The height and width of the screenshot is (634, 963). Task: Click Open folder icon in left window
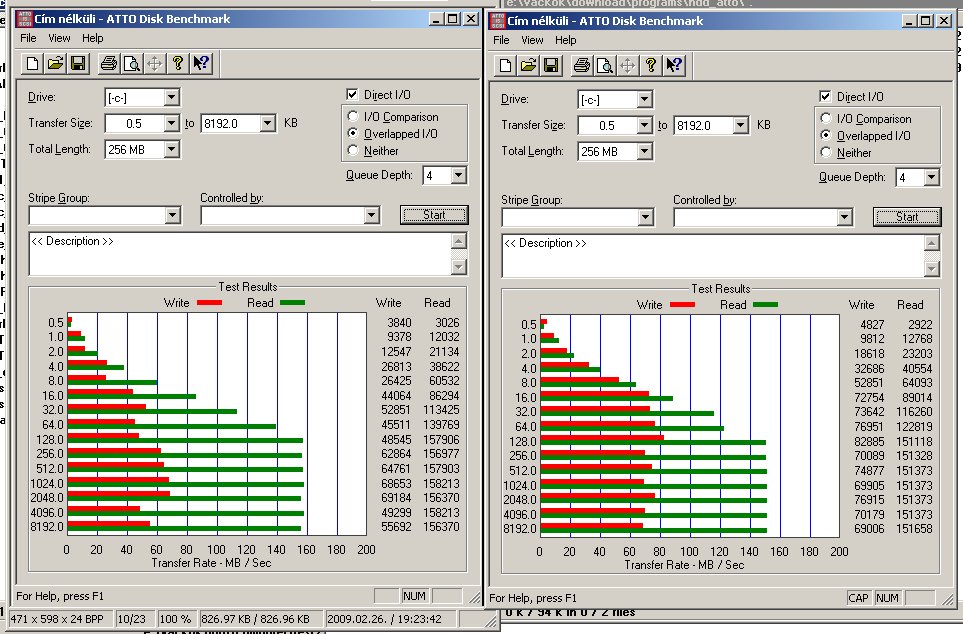[x=55, y=63]
